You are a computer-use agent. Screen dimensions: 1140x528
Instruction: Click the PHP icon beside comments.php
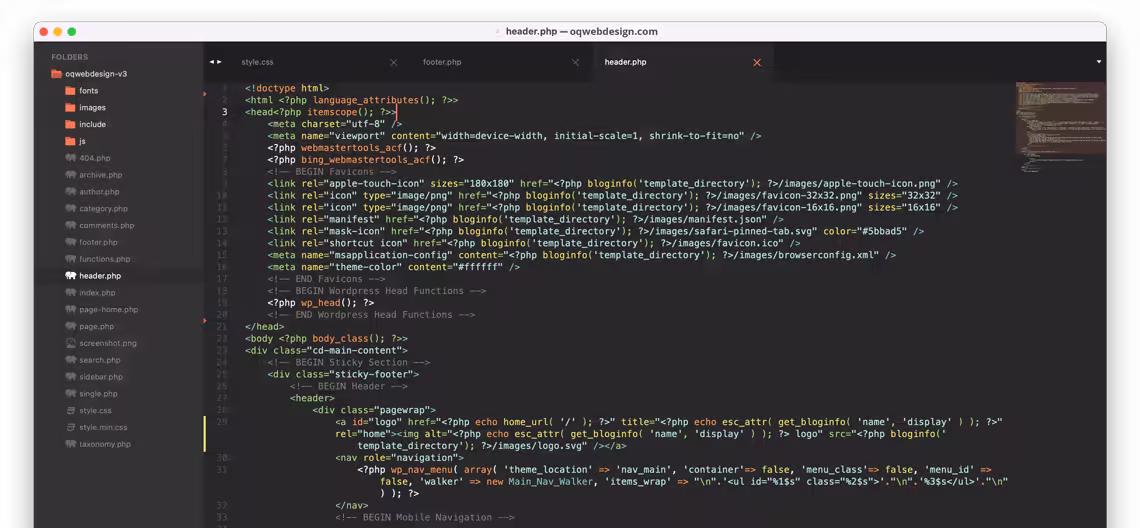click(71, 225)
